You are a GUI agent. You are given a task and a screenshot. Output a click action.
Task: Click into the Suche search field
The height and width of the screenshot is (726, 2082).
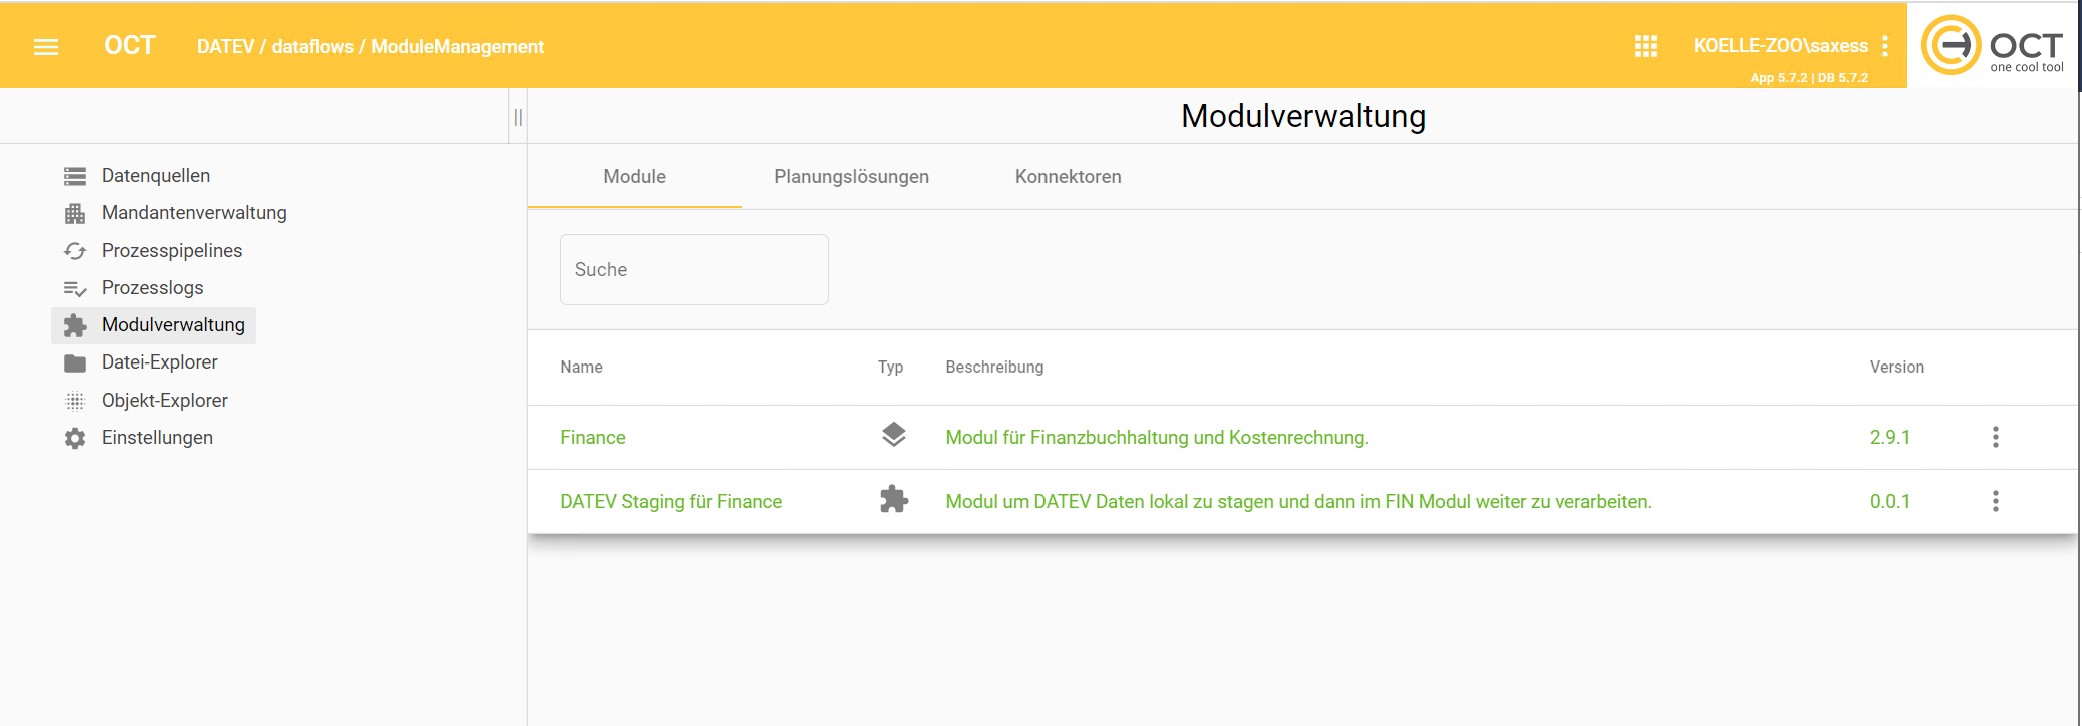(694, 270)
